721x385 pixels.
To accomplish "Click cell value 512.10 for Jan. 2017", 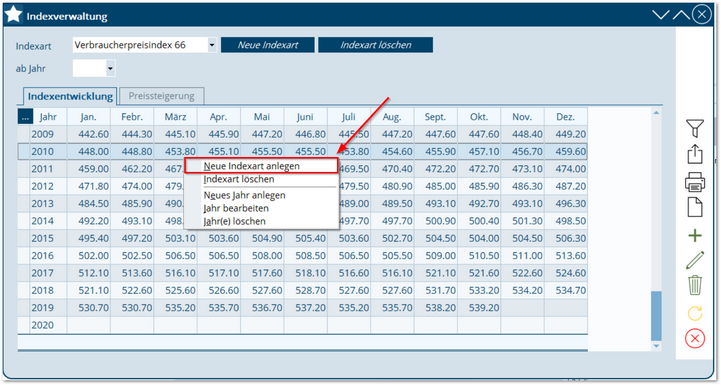I will pyautogui.click(x=89, y=273).
